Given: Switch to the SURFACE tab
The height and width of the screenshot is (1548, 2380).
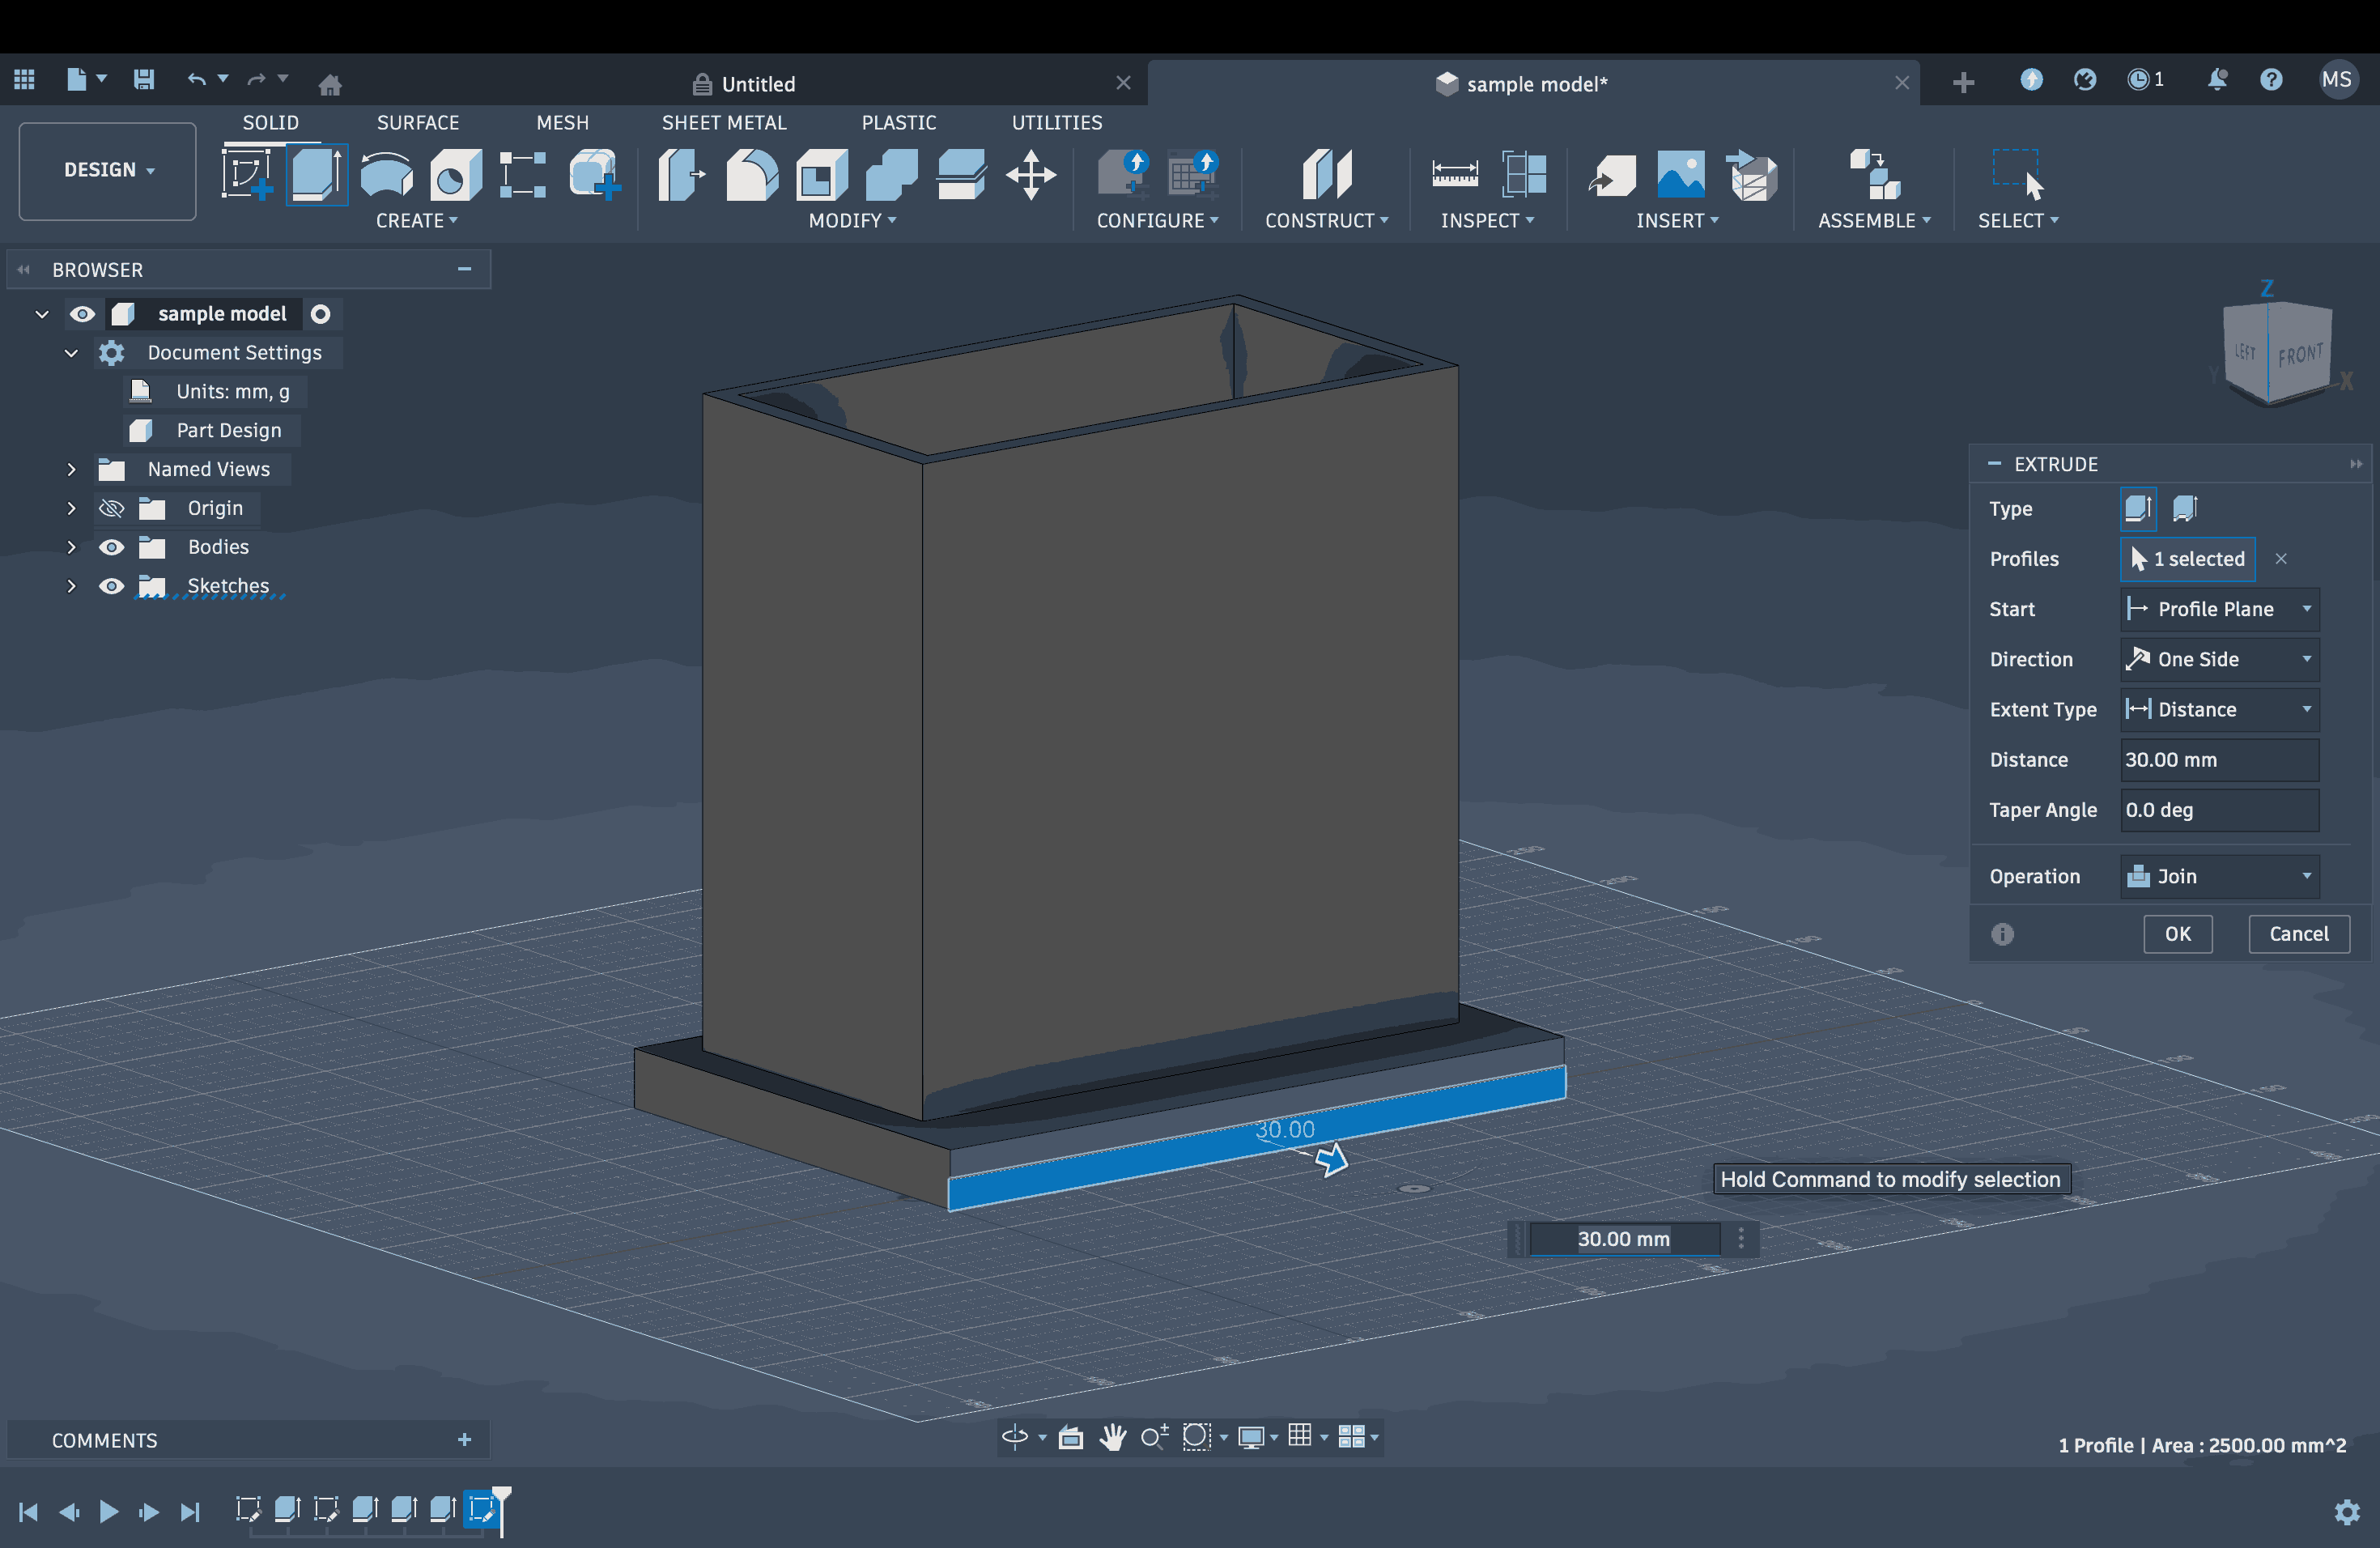Looking at the screenshot, I should point(417,122).
